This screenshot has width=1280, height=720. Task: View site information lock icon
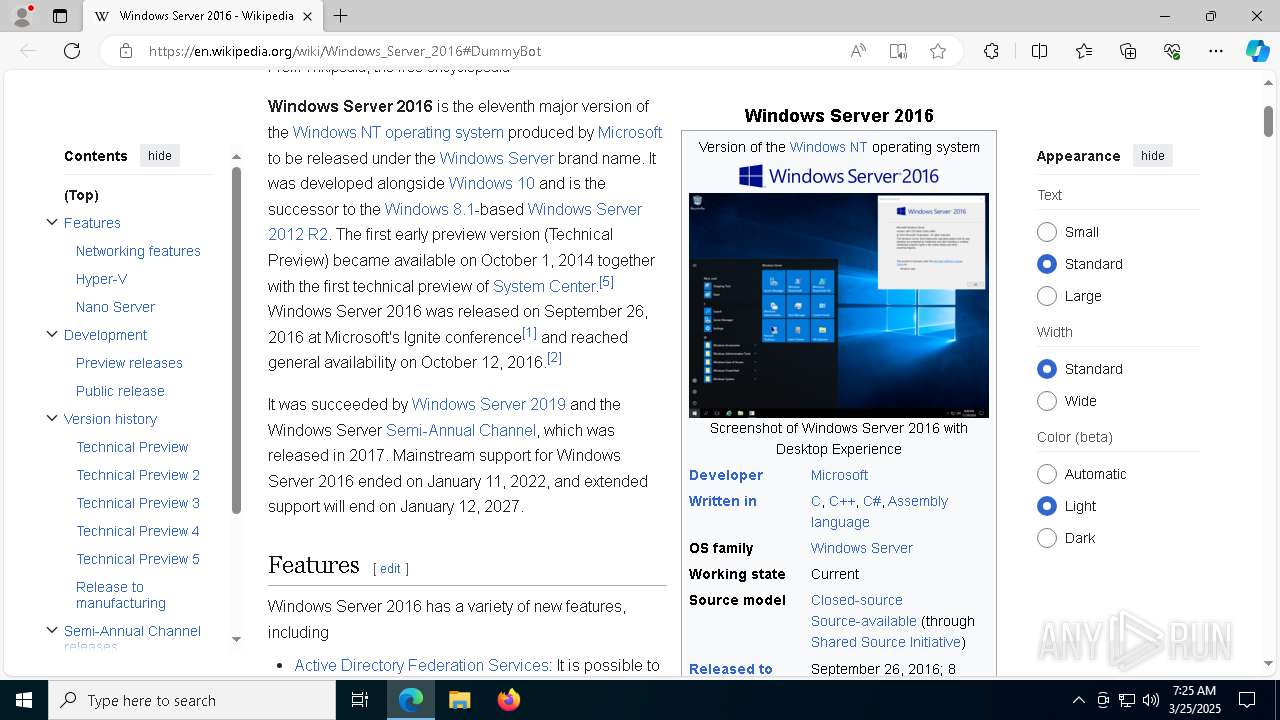click(x=126, y=51)
